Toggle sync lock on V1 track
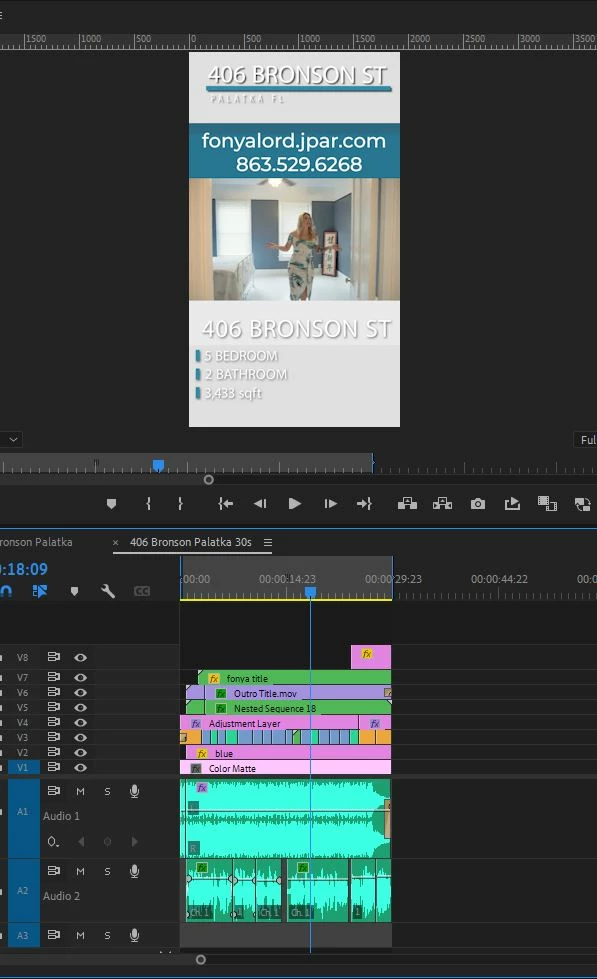The width and height of the screenshot is (597, 979). click(54, 767)
